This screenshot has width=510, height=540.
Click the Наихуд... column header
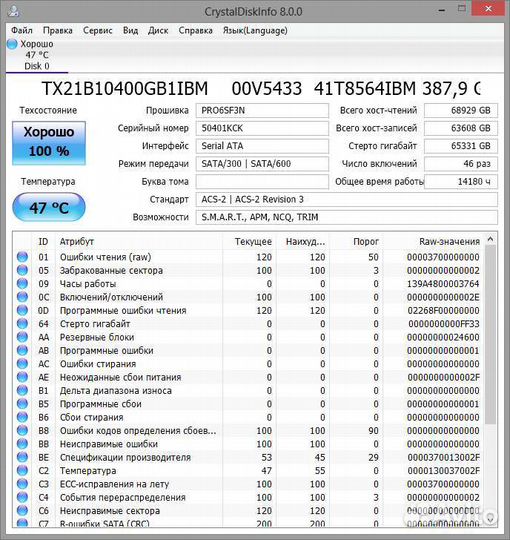pos(303,241)
